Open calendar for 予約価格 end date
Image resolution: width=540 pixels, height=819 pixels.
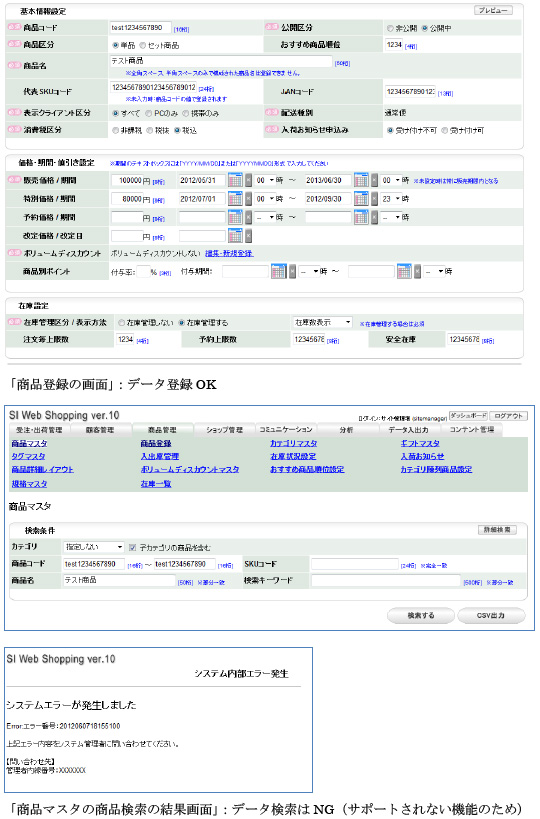[x=361, y=217]
